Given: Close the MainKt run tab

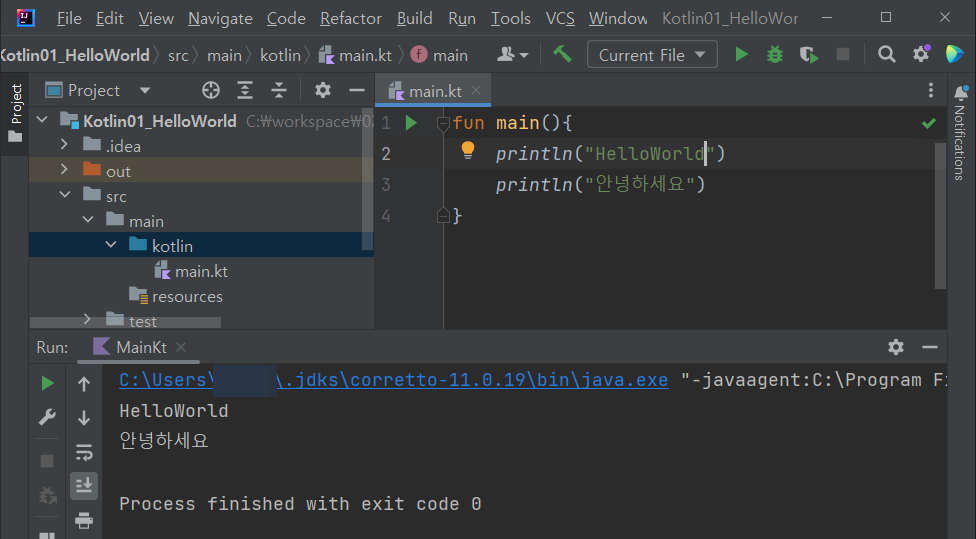Looking at the screenshot, I should coord(181,347).
